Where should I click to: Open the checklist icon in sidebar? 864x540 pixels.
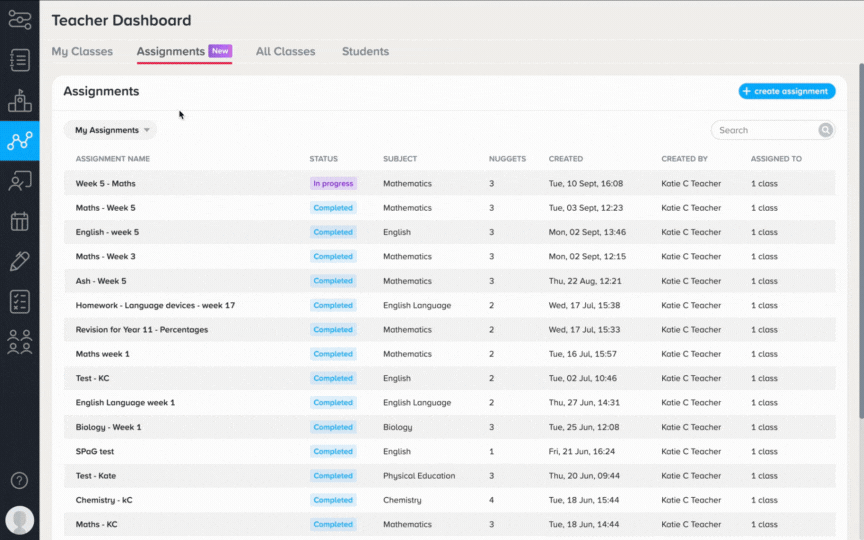tap(20, 301)
